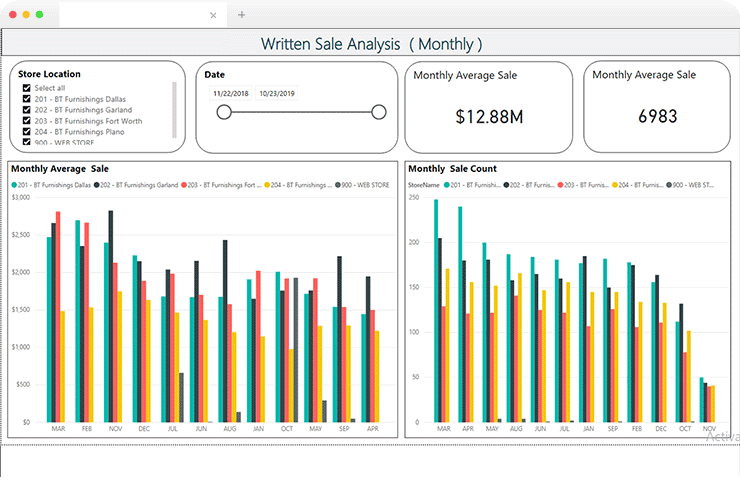
Task: Click the 6983 value card
Action: (x=657, y=107)
